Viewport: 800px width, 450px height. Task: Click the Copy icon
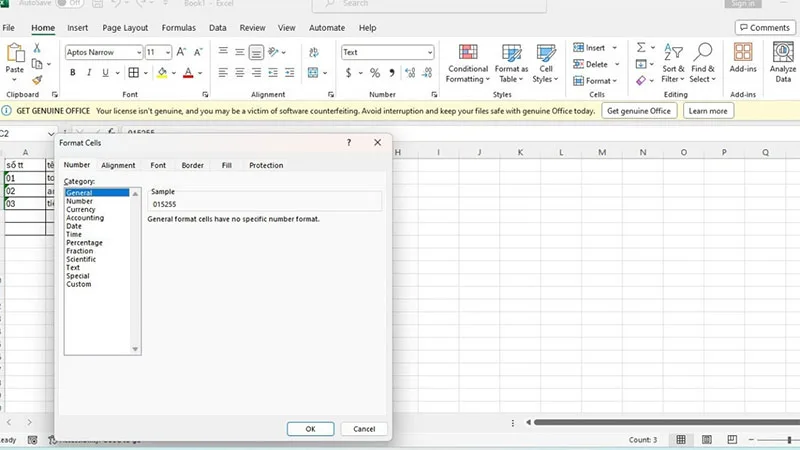point(37,64)
